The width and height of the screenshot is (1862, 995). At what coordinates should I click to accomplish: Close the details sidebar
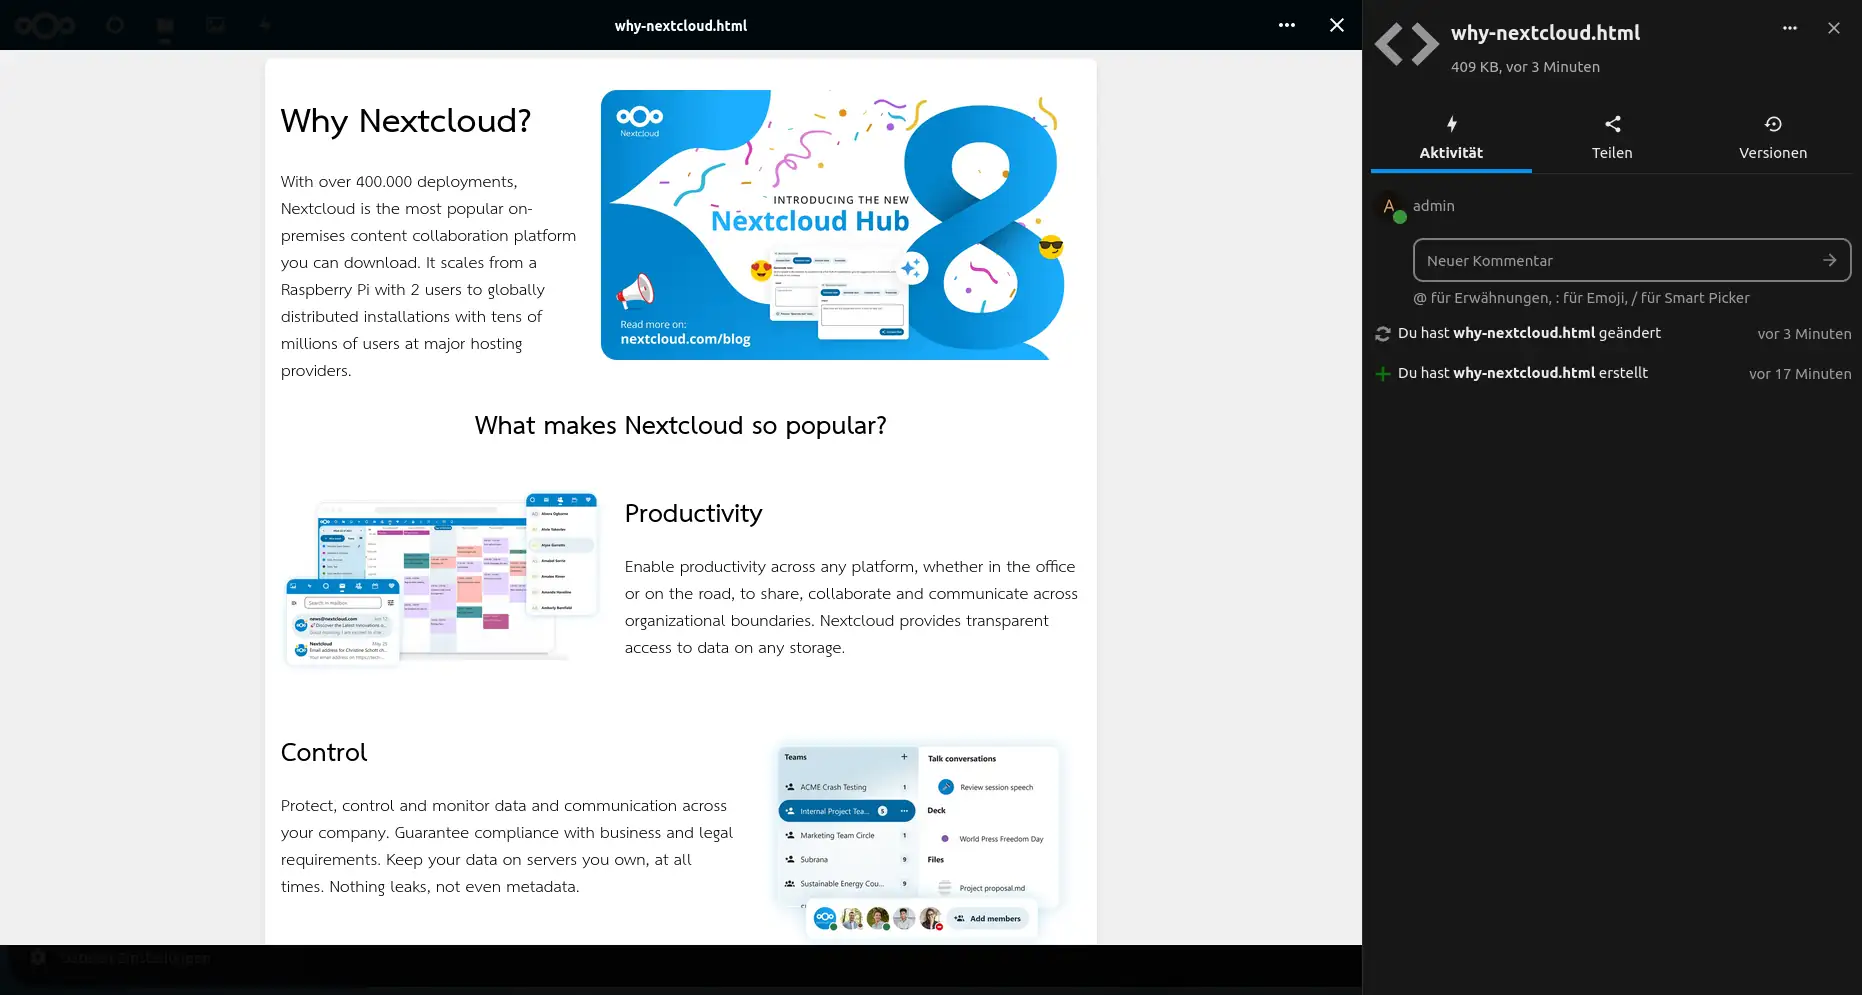pos(1834,28)
